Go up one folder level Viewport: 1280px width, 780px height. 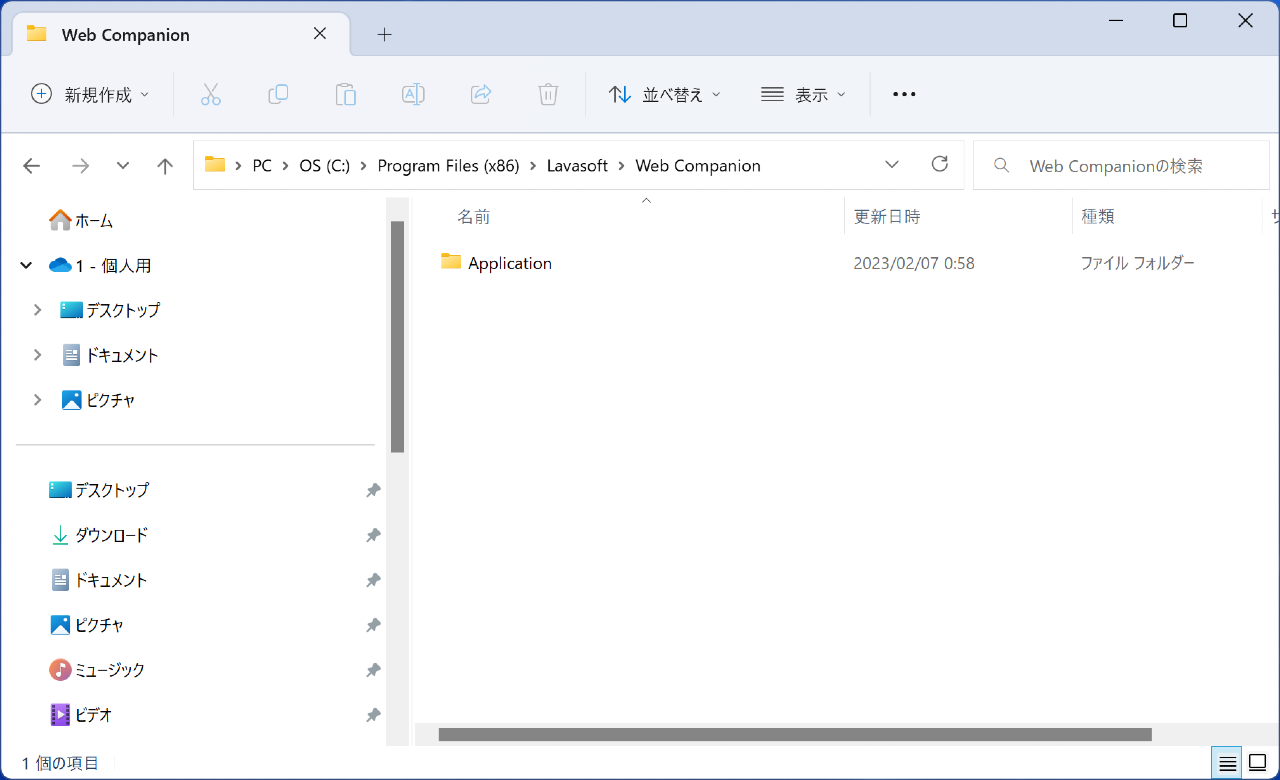[x=166, y=166]
